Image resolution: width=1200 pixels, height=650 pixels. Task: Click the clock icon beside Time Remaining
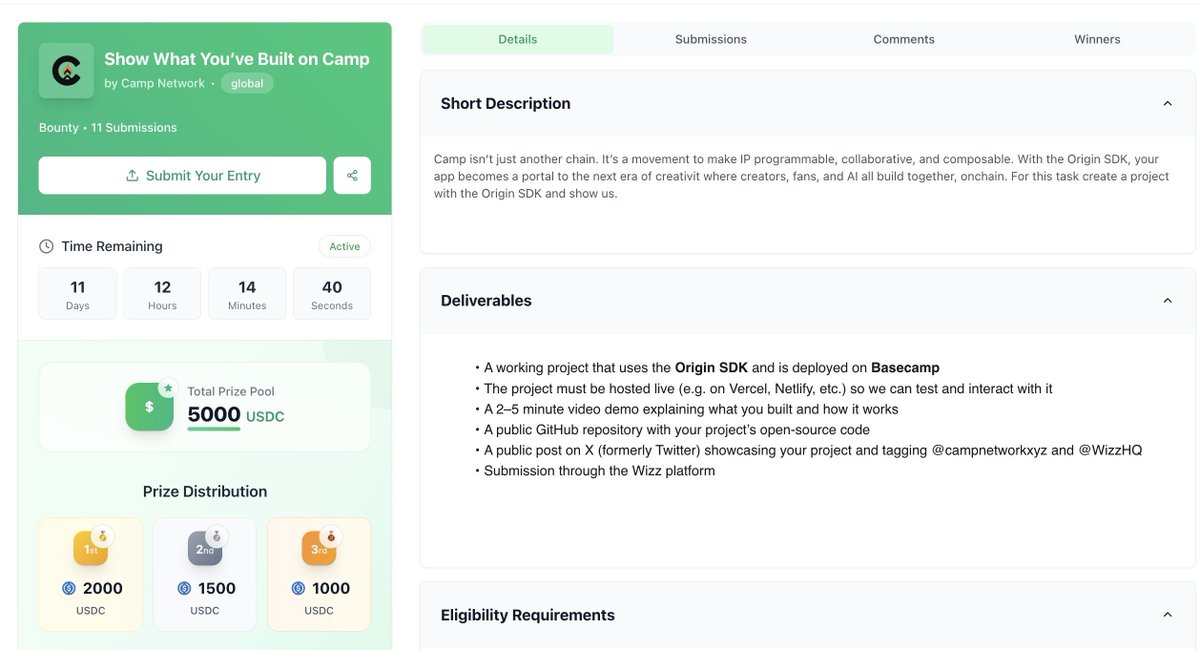pos(46,246)
